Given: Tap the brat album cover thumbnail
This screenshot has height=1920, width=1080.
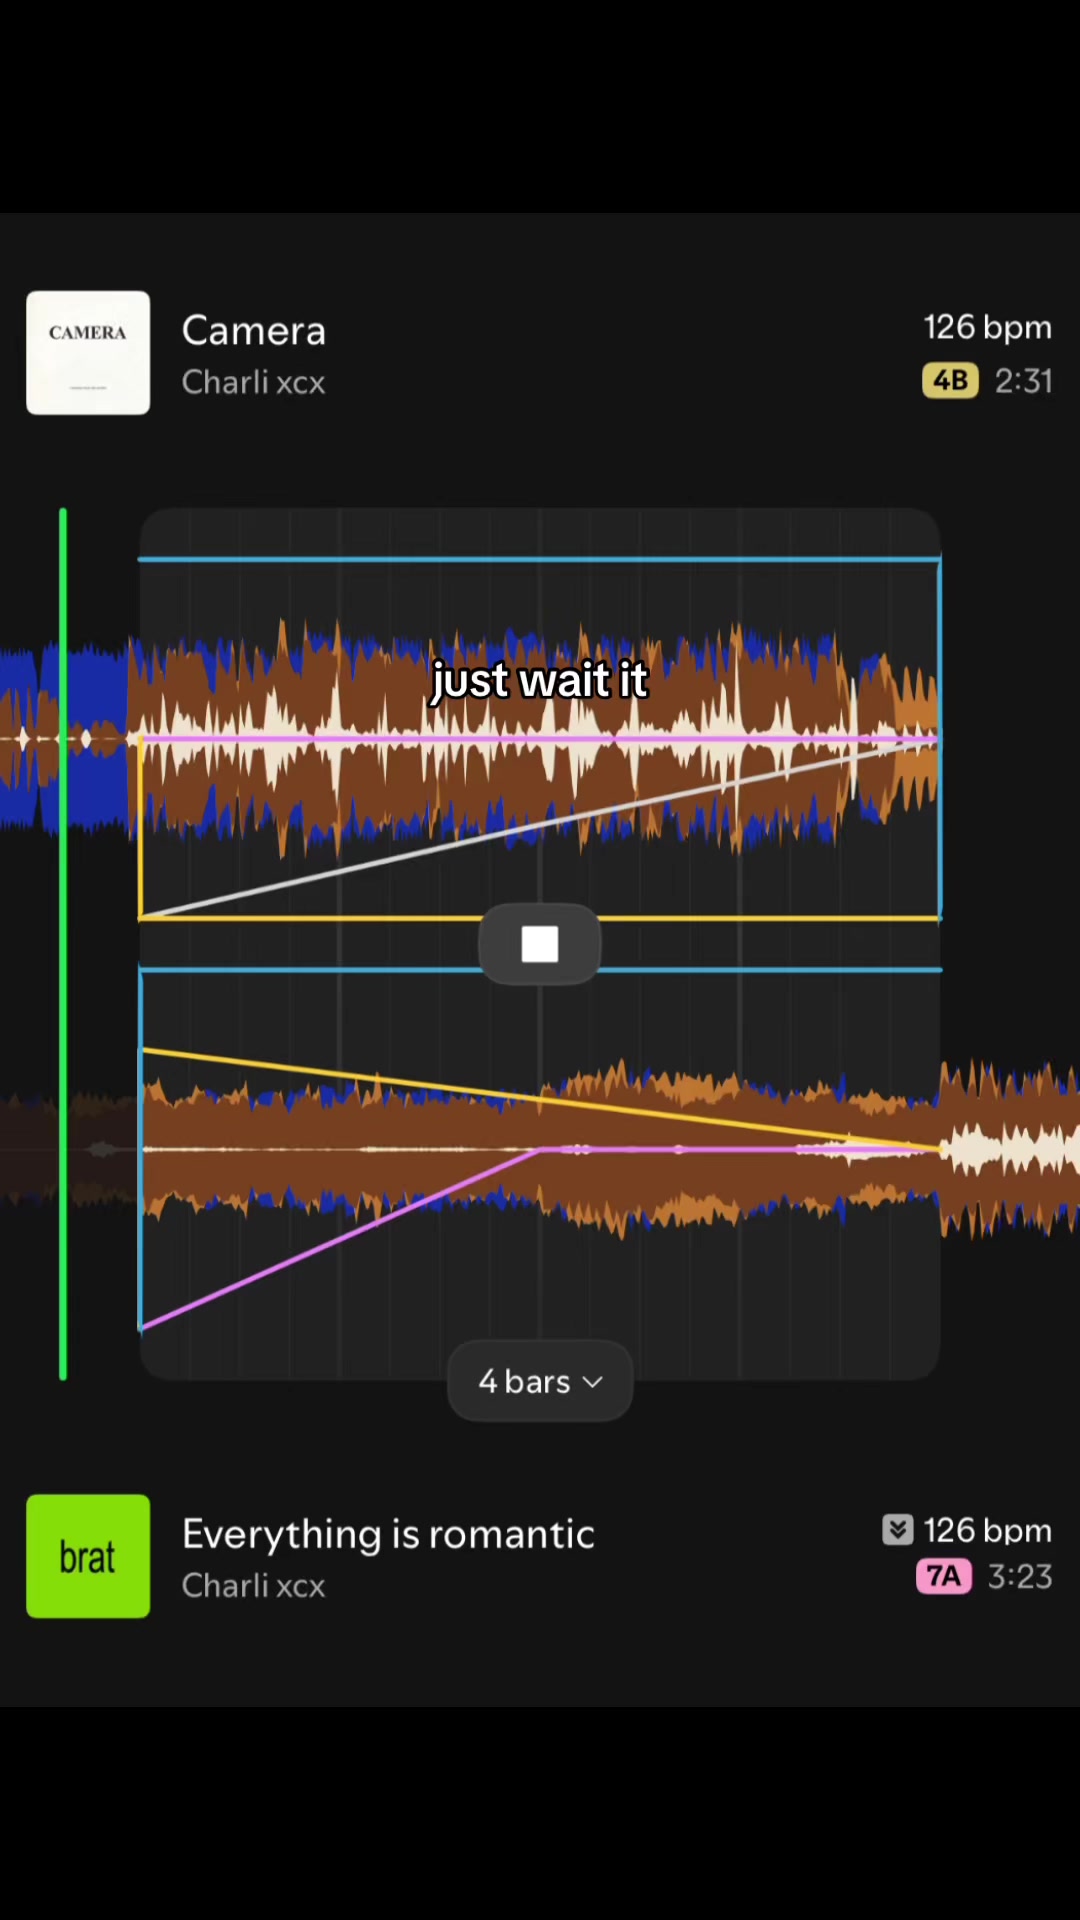Looking at the screenshot, I should (x=88, y=1556).
